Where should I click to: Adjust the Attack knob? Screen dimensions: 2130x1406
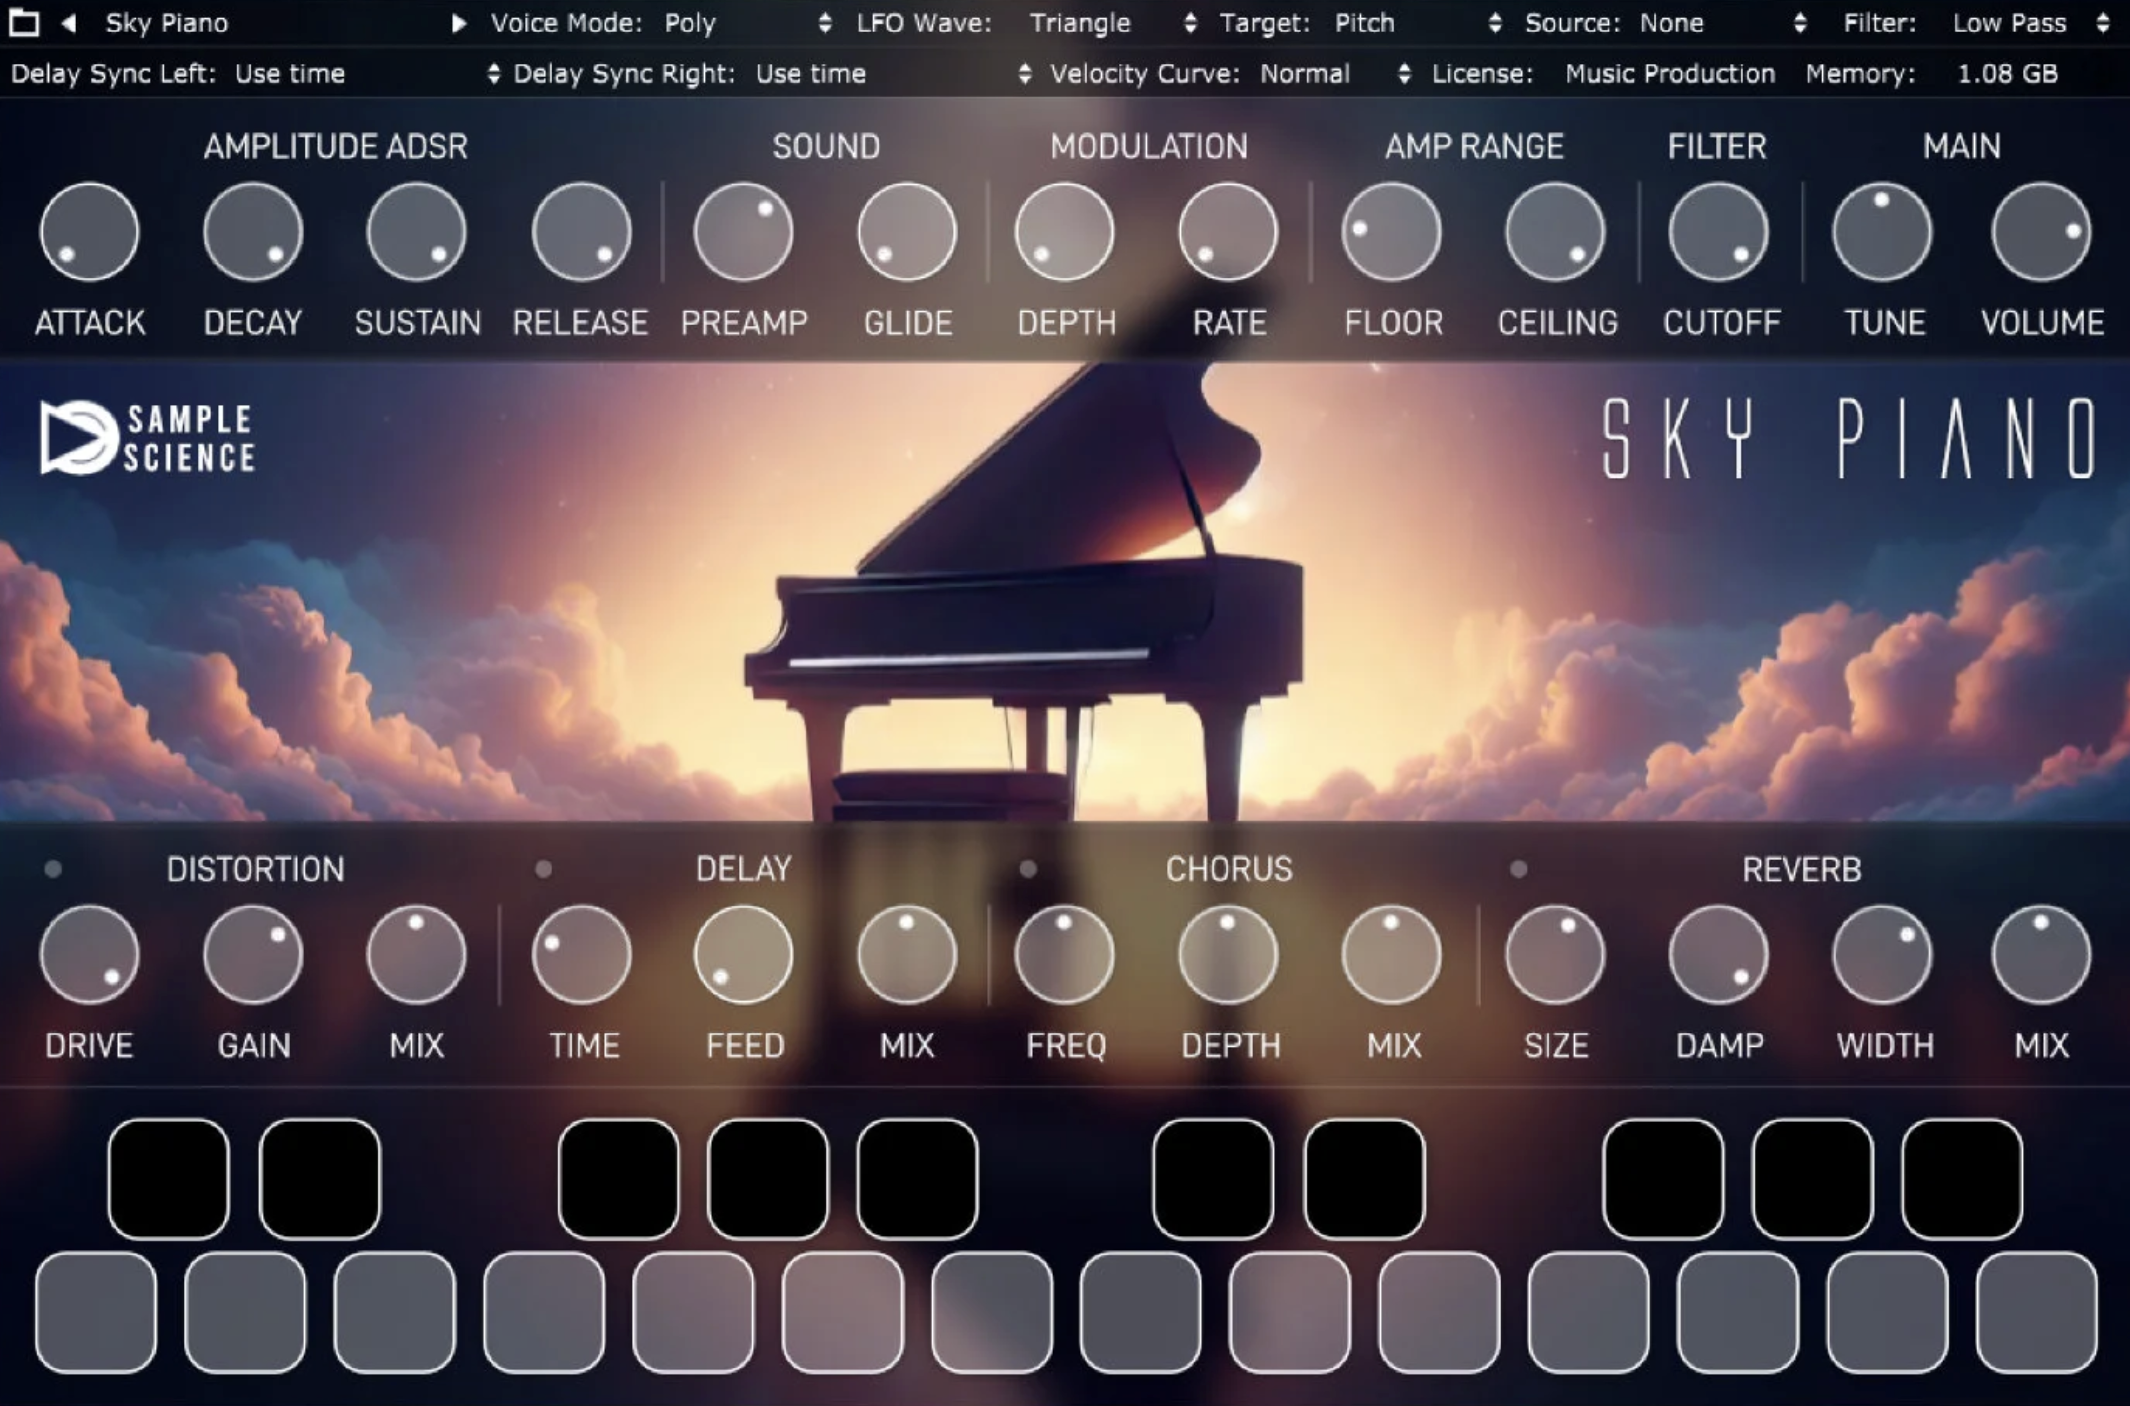(88, 232)
